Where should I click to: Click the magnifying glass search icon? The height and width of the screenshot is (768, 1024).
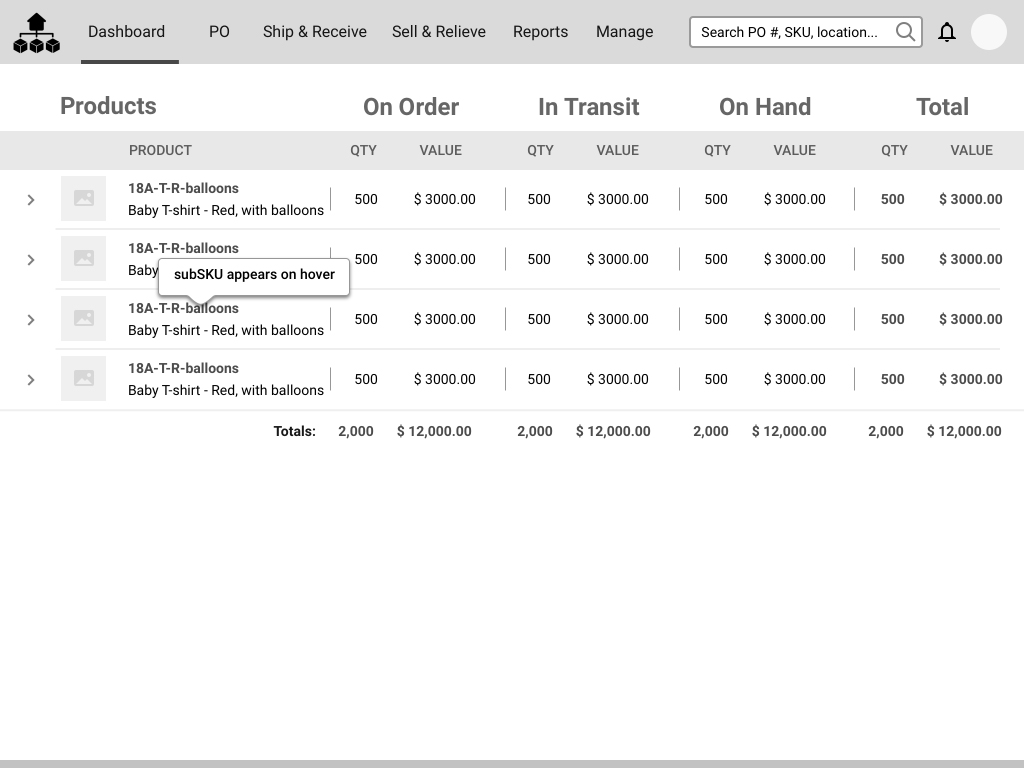[x=905, y=32]
